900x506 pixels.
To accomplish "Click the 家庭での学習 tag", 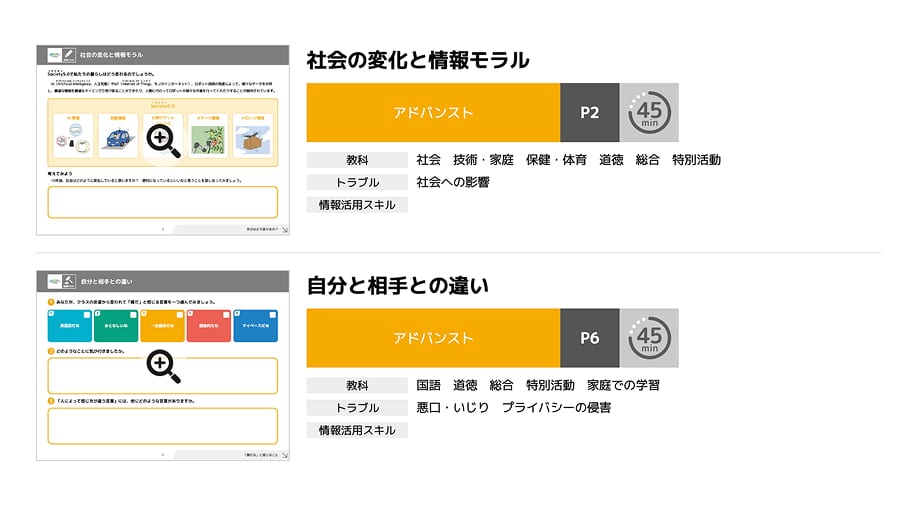I will coord(623,385).
